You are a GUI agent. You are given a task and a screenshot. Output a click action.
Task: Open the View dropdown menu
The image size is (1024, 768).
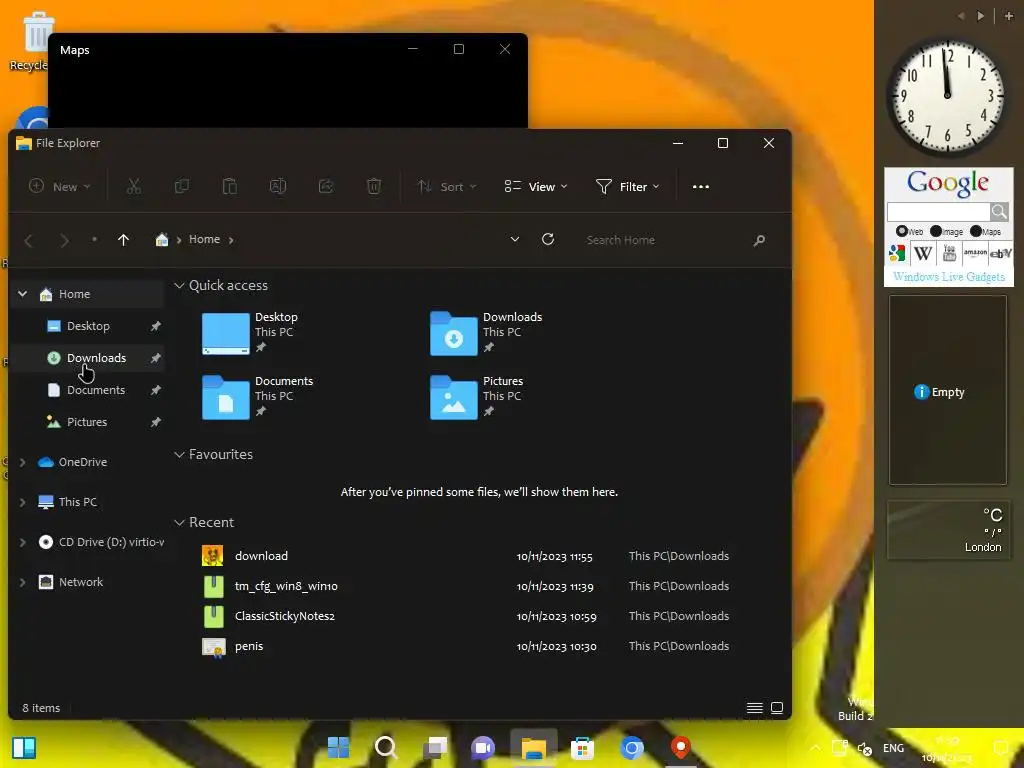point(536,187)
